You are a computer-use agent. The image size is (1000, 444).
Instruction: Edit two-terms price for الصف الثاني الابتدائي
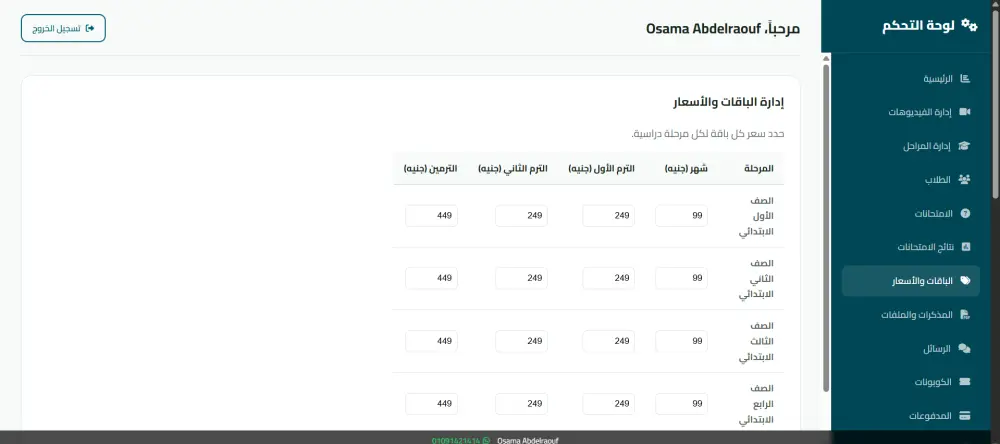point(431,278)
